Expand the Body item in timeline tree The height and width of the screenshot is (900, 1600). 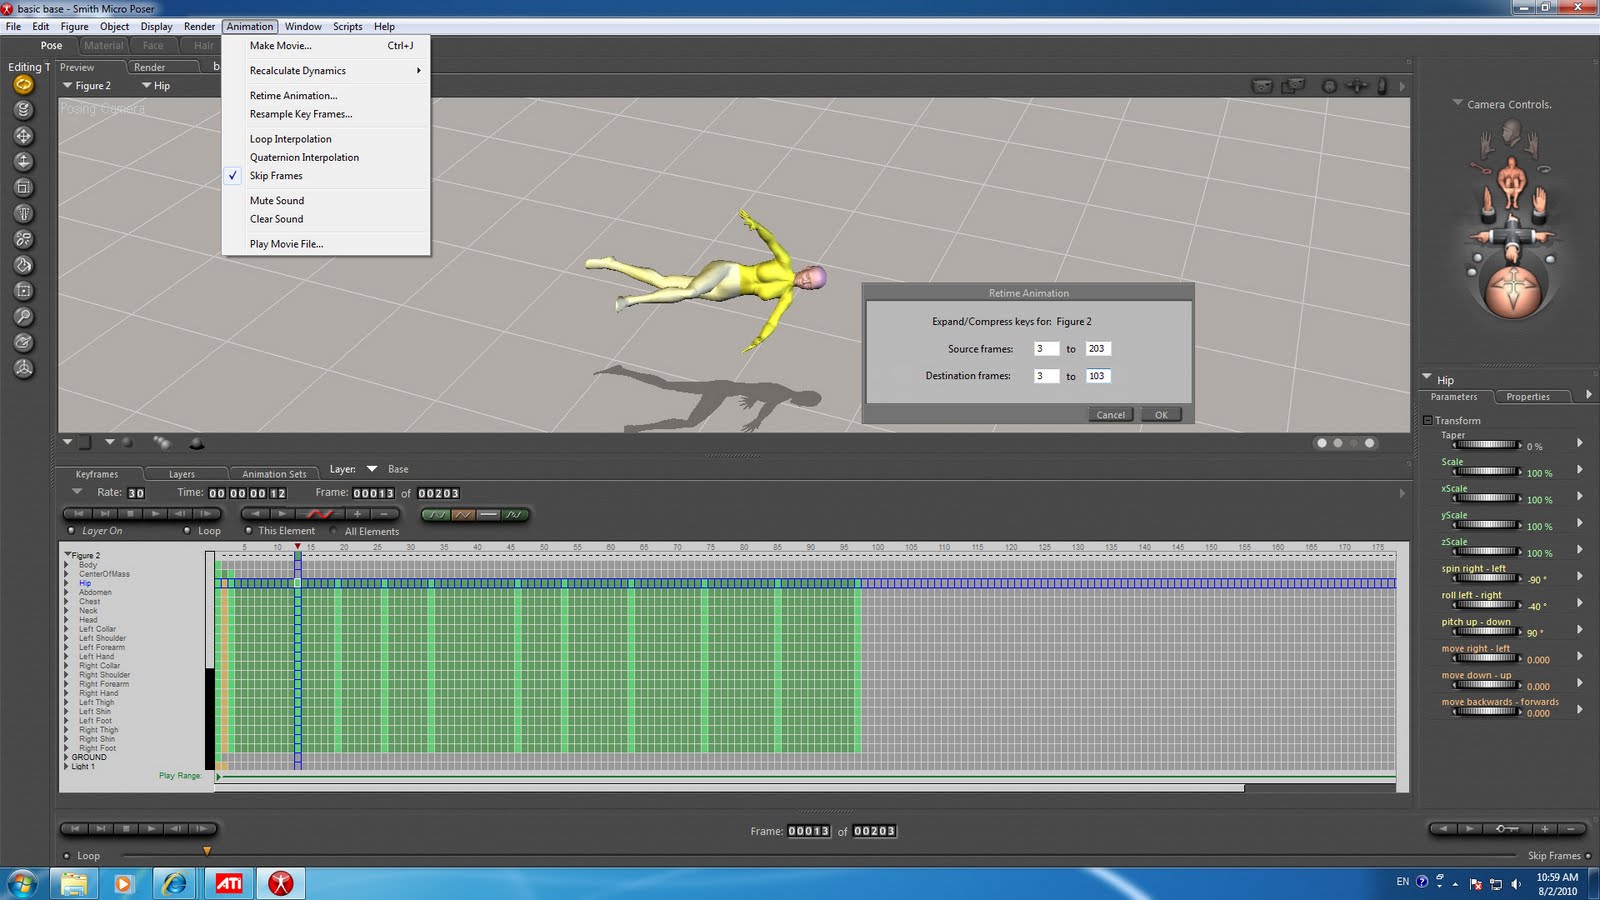67,565
